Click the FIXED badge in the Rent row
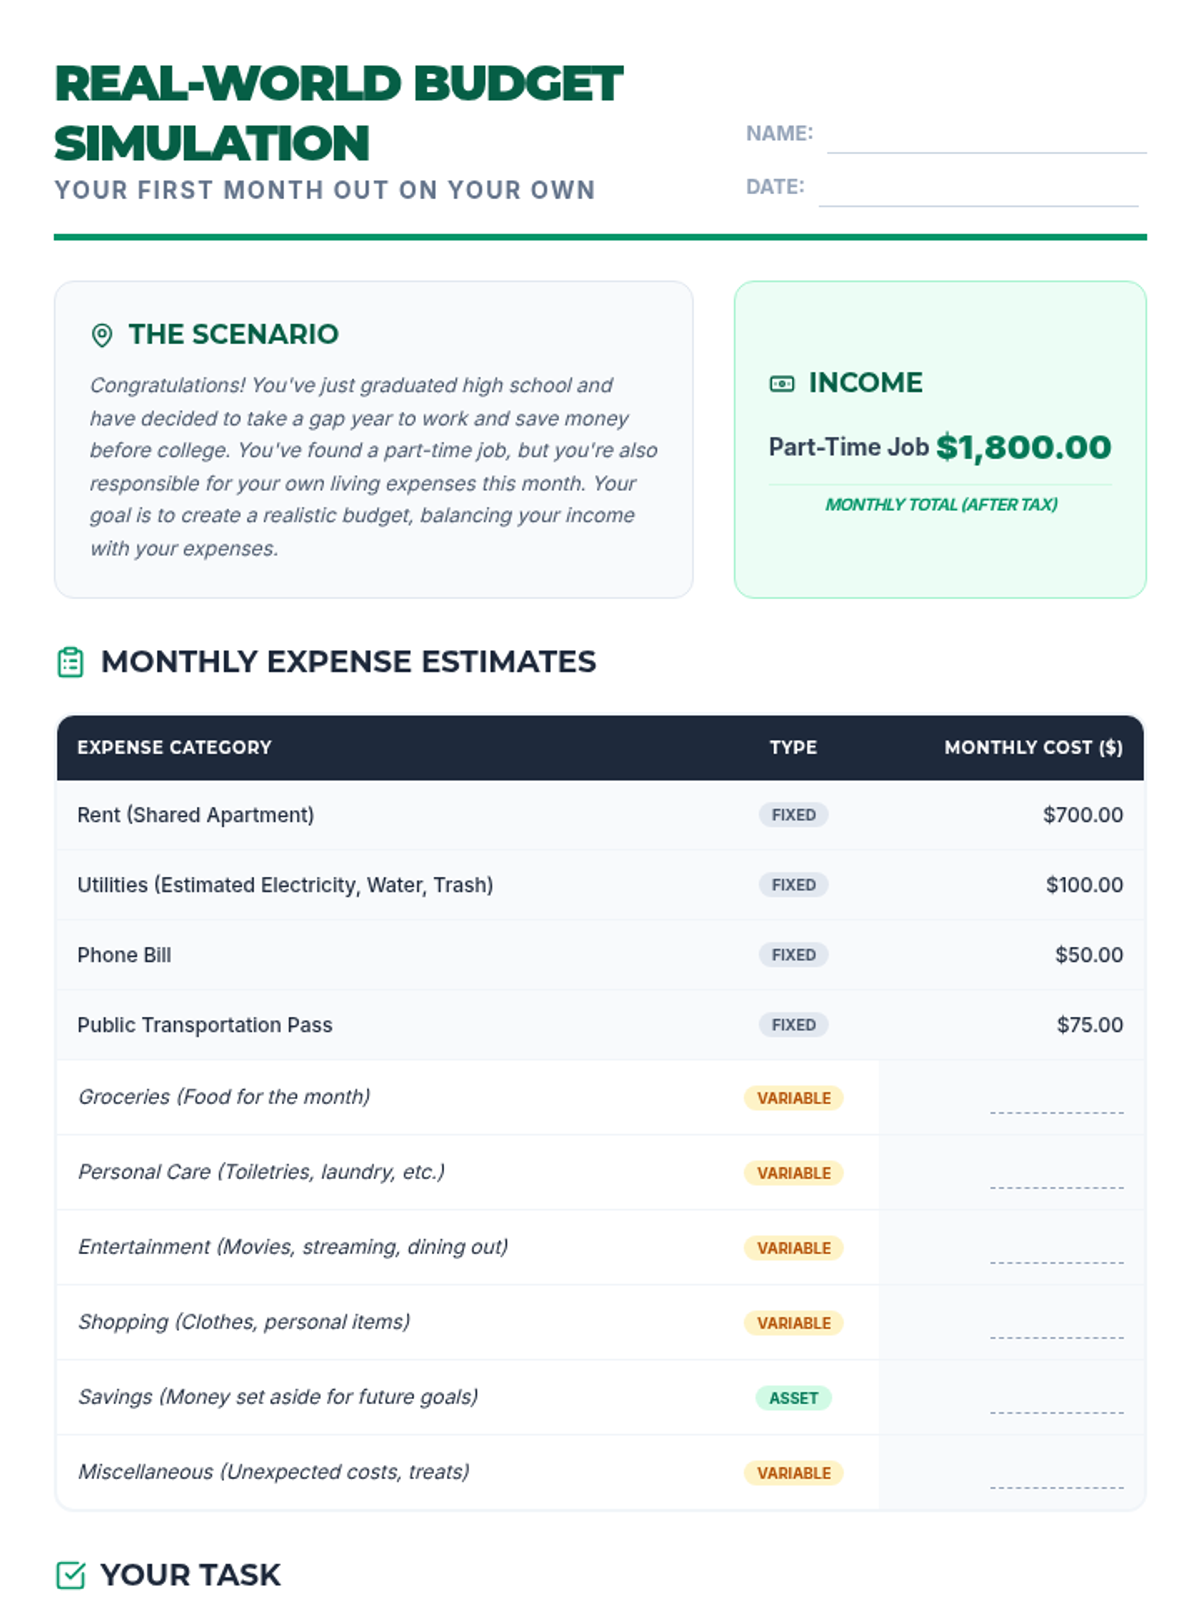 click(794, 815)
